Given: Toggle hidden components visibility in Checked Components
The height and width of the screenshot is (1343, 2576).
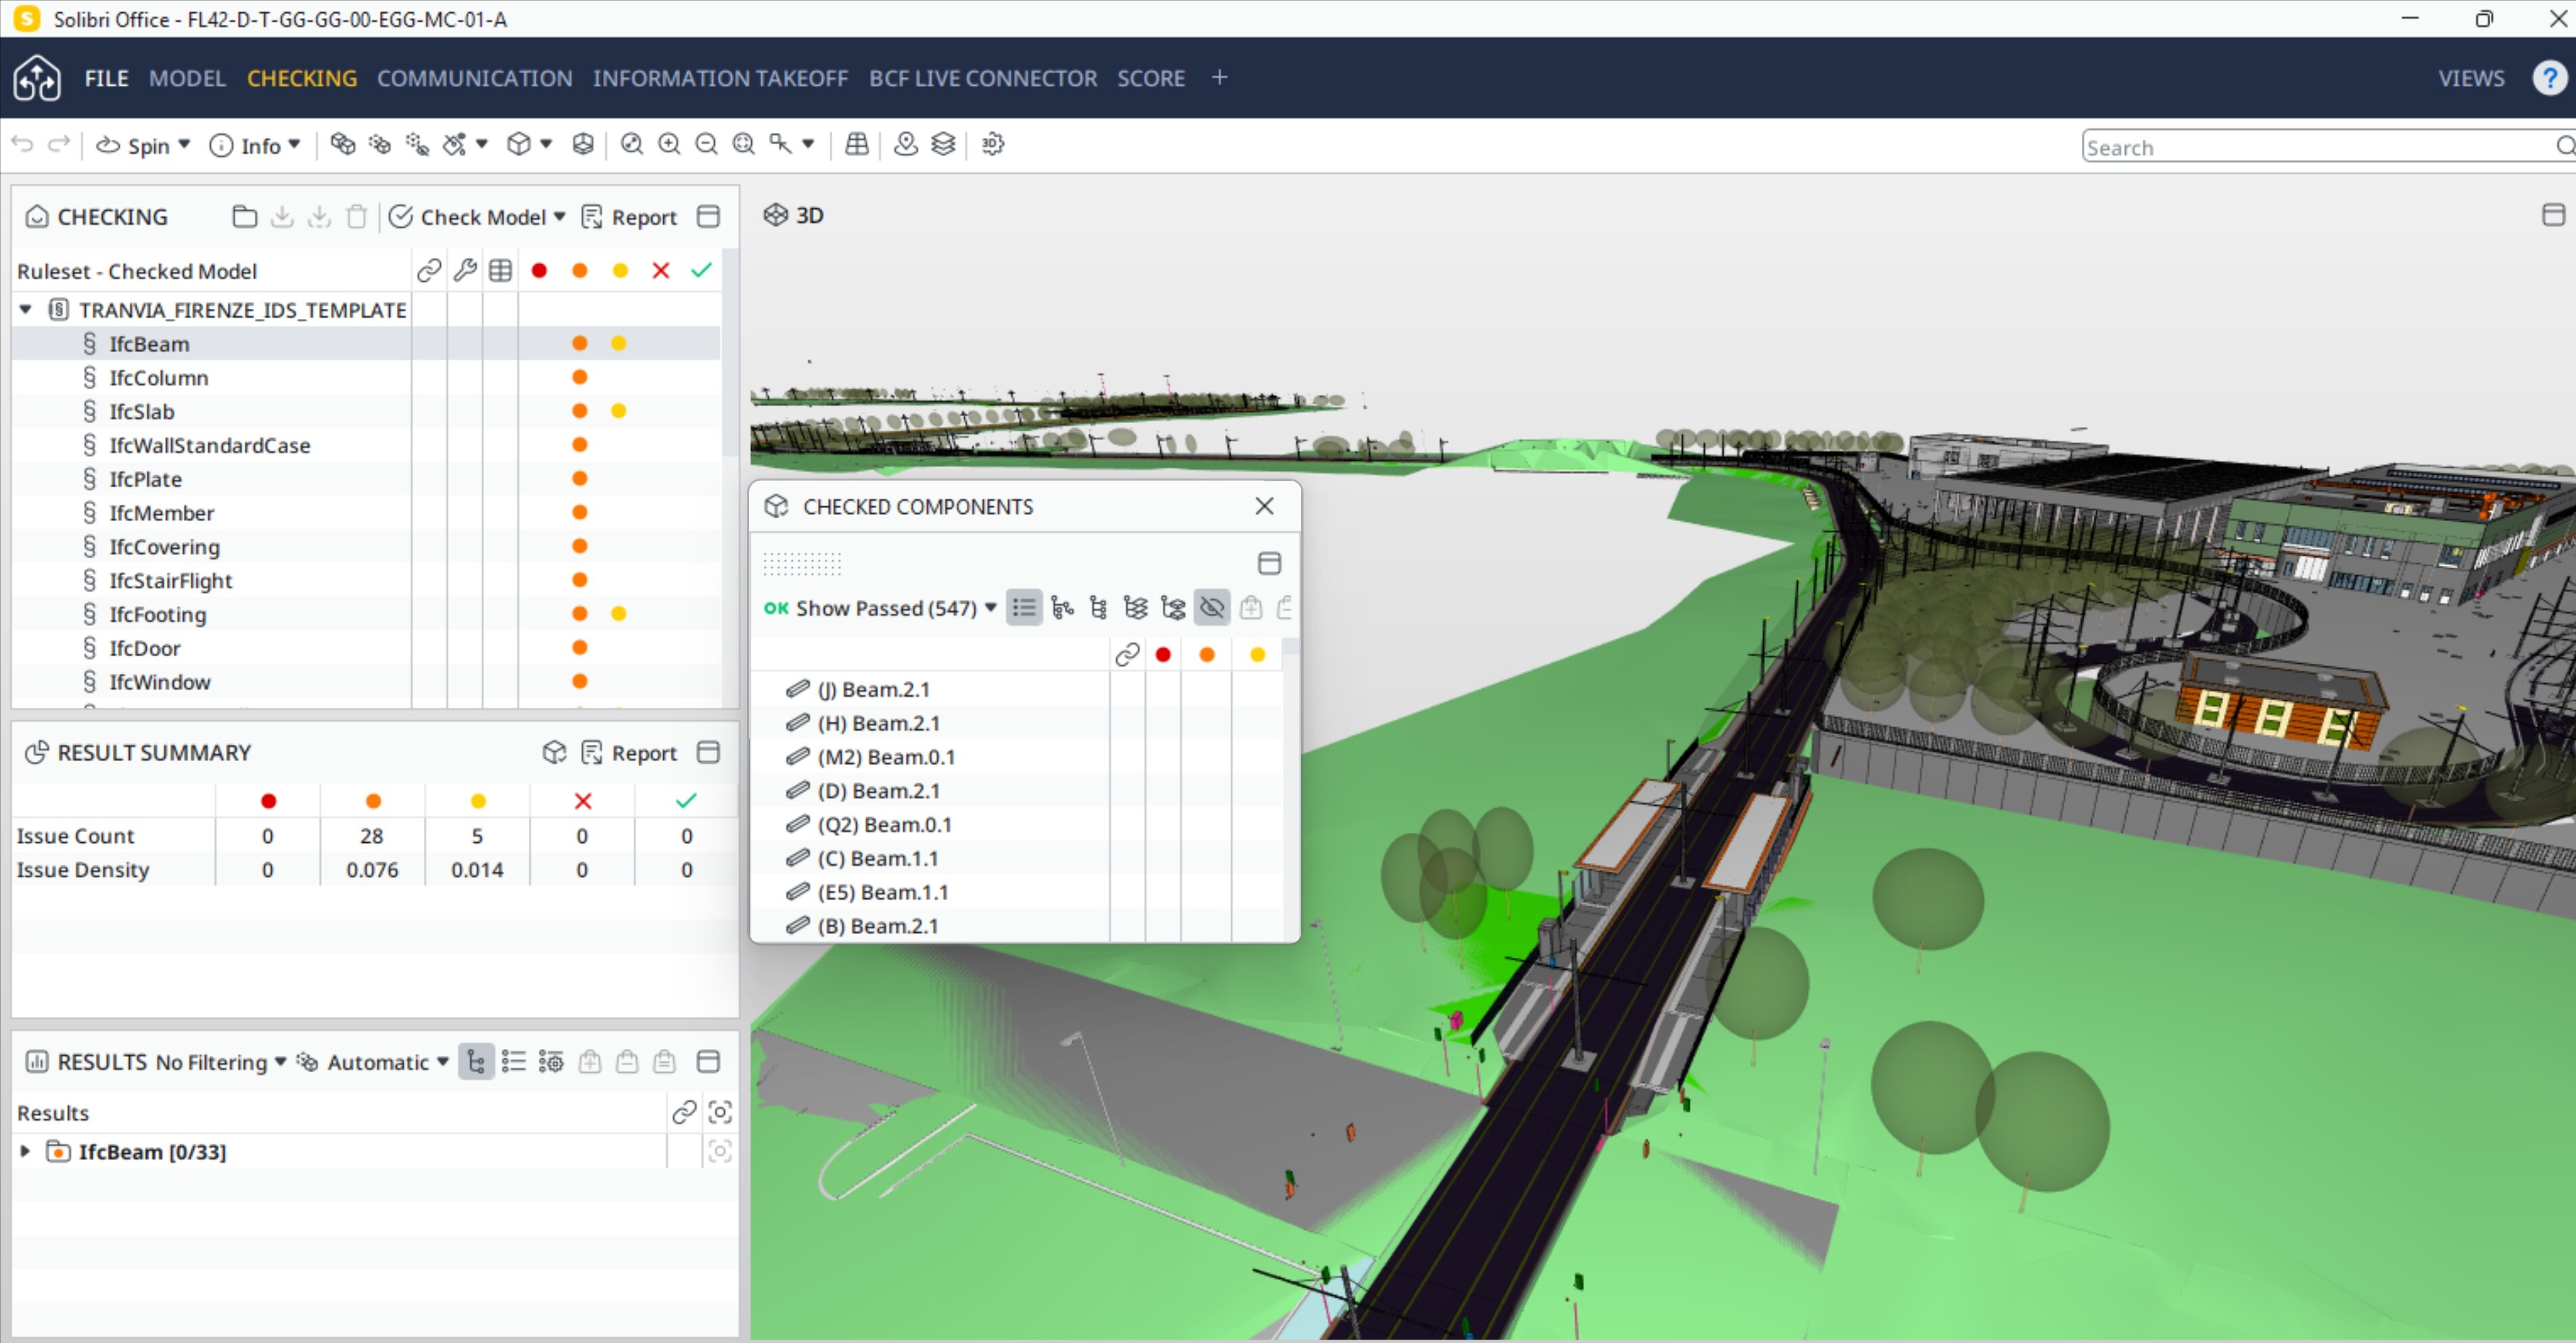Looking at the screenshot, I should [x=1212, y=607].
